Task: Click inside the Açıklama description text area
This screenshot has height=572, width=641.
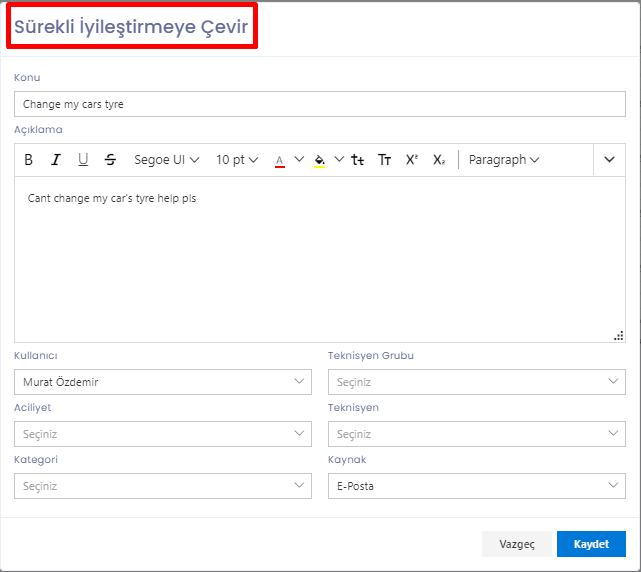Action: click(320, 259)
